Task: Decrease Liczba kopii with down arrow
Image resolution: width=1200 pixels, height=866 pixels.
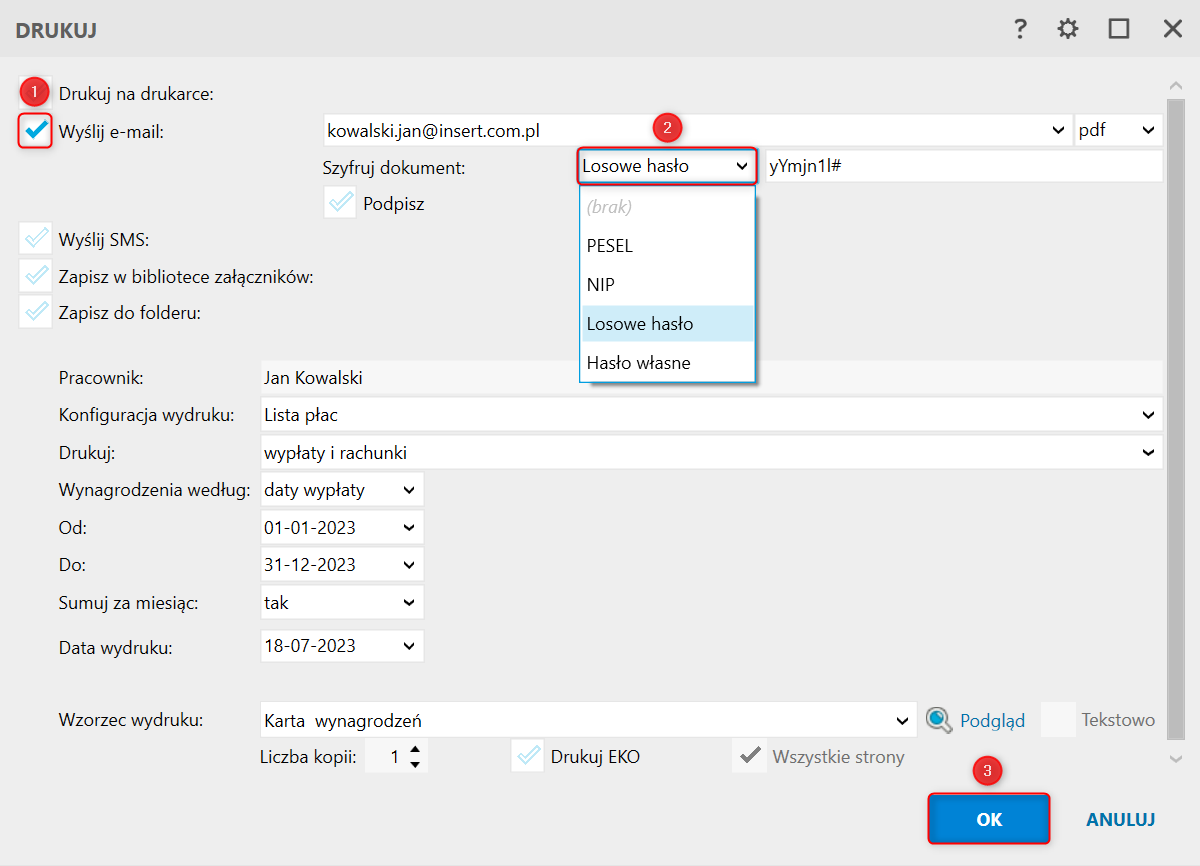Action: pyautogui.click(x=415, y=765)
